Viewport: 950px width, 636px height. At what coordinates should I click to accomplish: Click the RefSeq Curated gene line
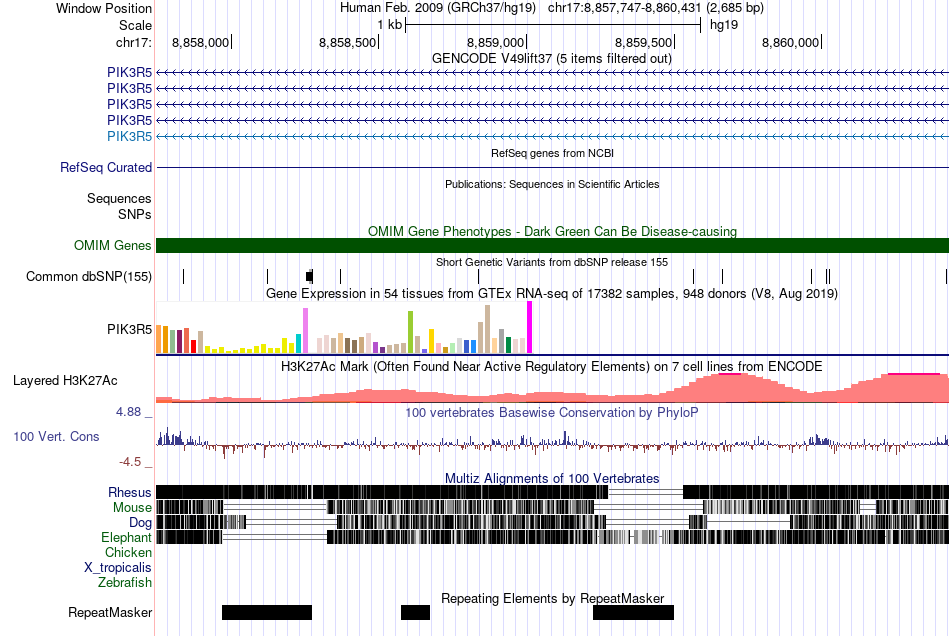[553, 167]
